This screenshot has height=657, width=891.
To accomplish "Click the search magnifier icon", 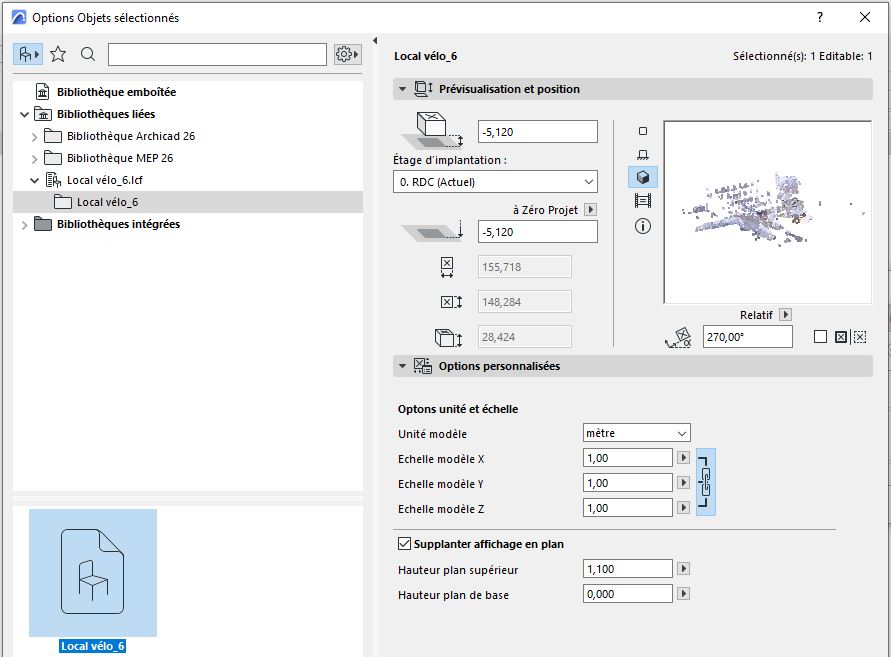I will point(88,54).
